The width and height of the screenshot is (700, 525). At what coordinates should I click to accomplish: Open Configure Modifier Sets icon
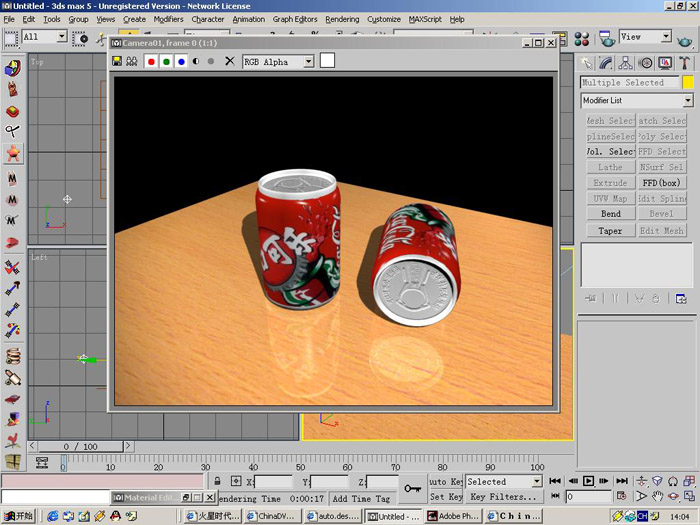[681, 298]
